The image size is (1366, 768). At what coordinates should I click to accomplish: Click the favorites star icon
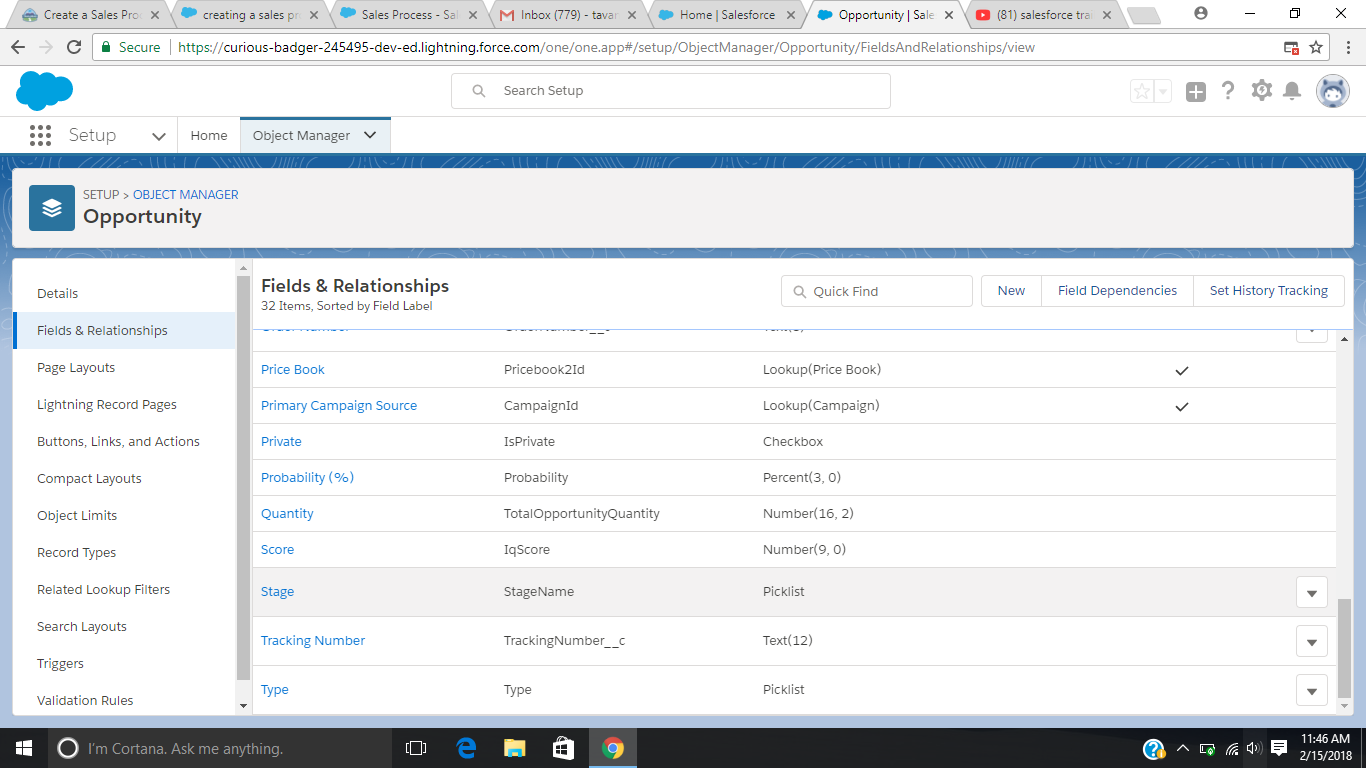pyautogui.click(x=1142, y=91)
